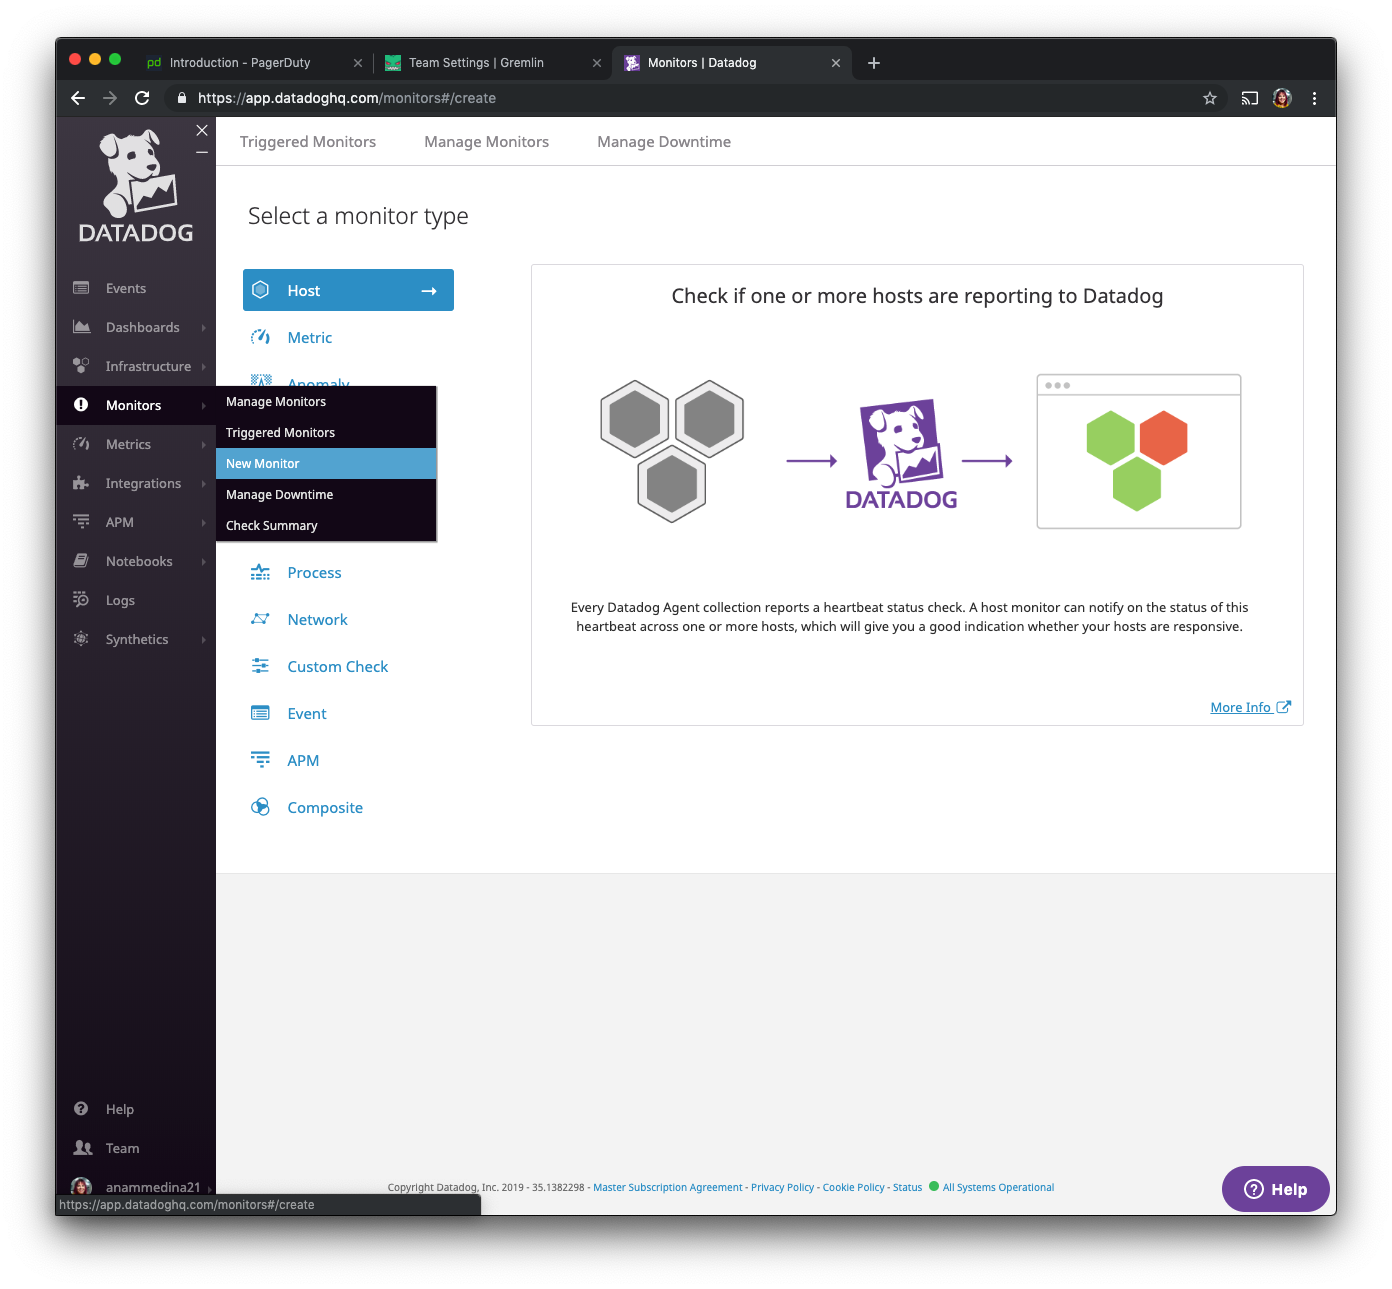Select Triggered Monitors in flyout menu

326,432
